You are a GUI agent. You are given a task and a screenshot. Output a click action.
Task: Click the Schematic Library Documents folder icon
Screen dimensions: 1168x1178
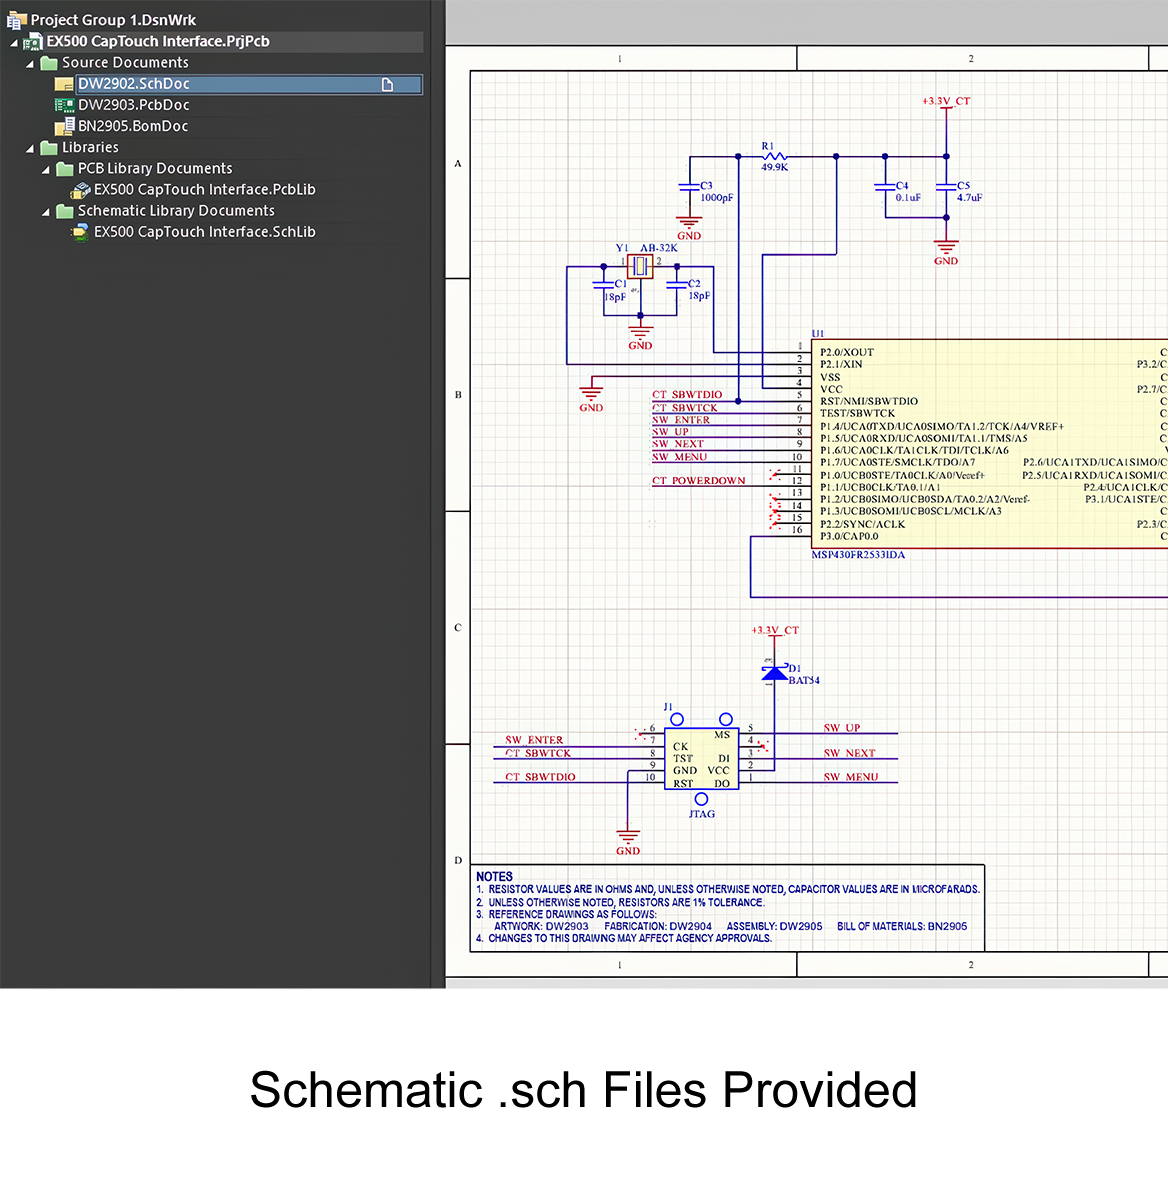[65, 210]
